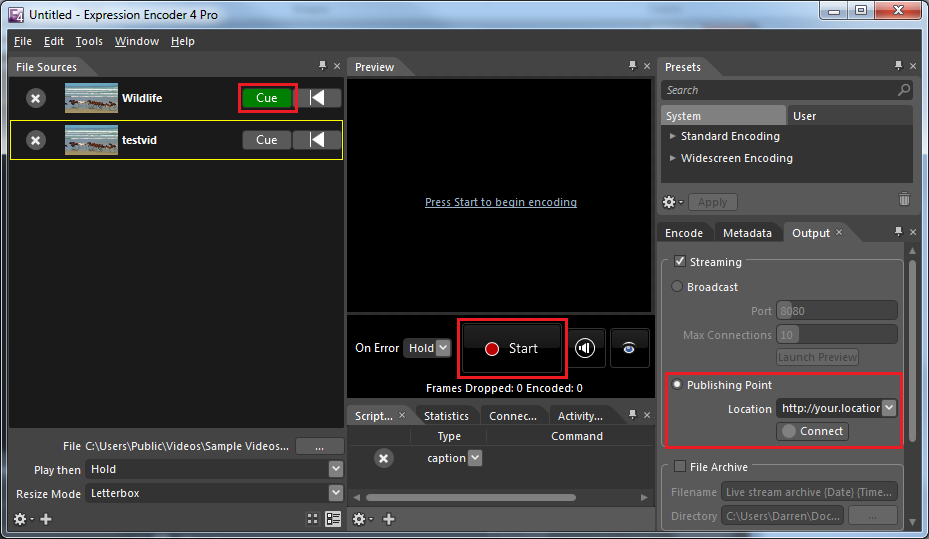The height and width of the screenshot is (539, 929).
Task: Close the Script commands panel
Action: 647,415
